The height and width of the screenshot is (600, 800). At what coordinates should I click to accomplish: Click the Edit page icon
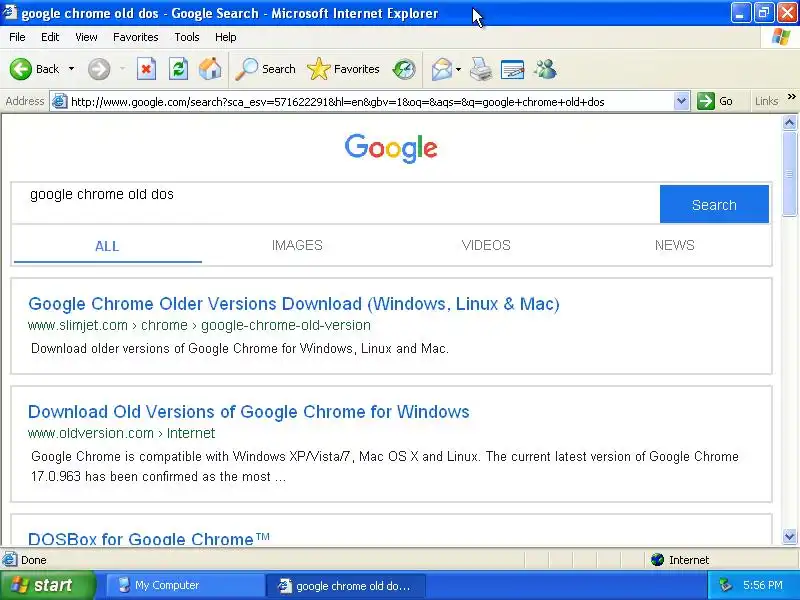pos(513,69)
